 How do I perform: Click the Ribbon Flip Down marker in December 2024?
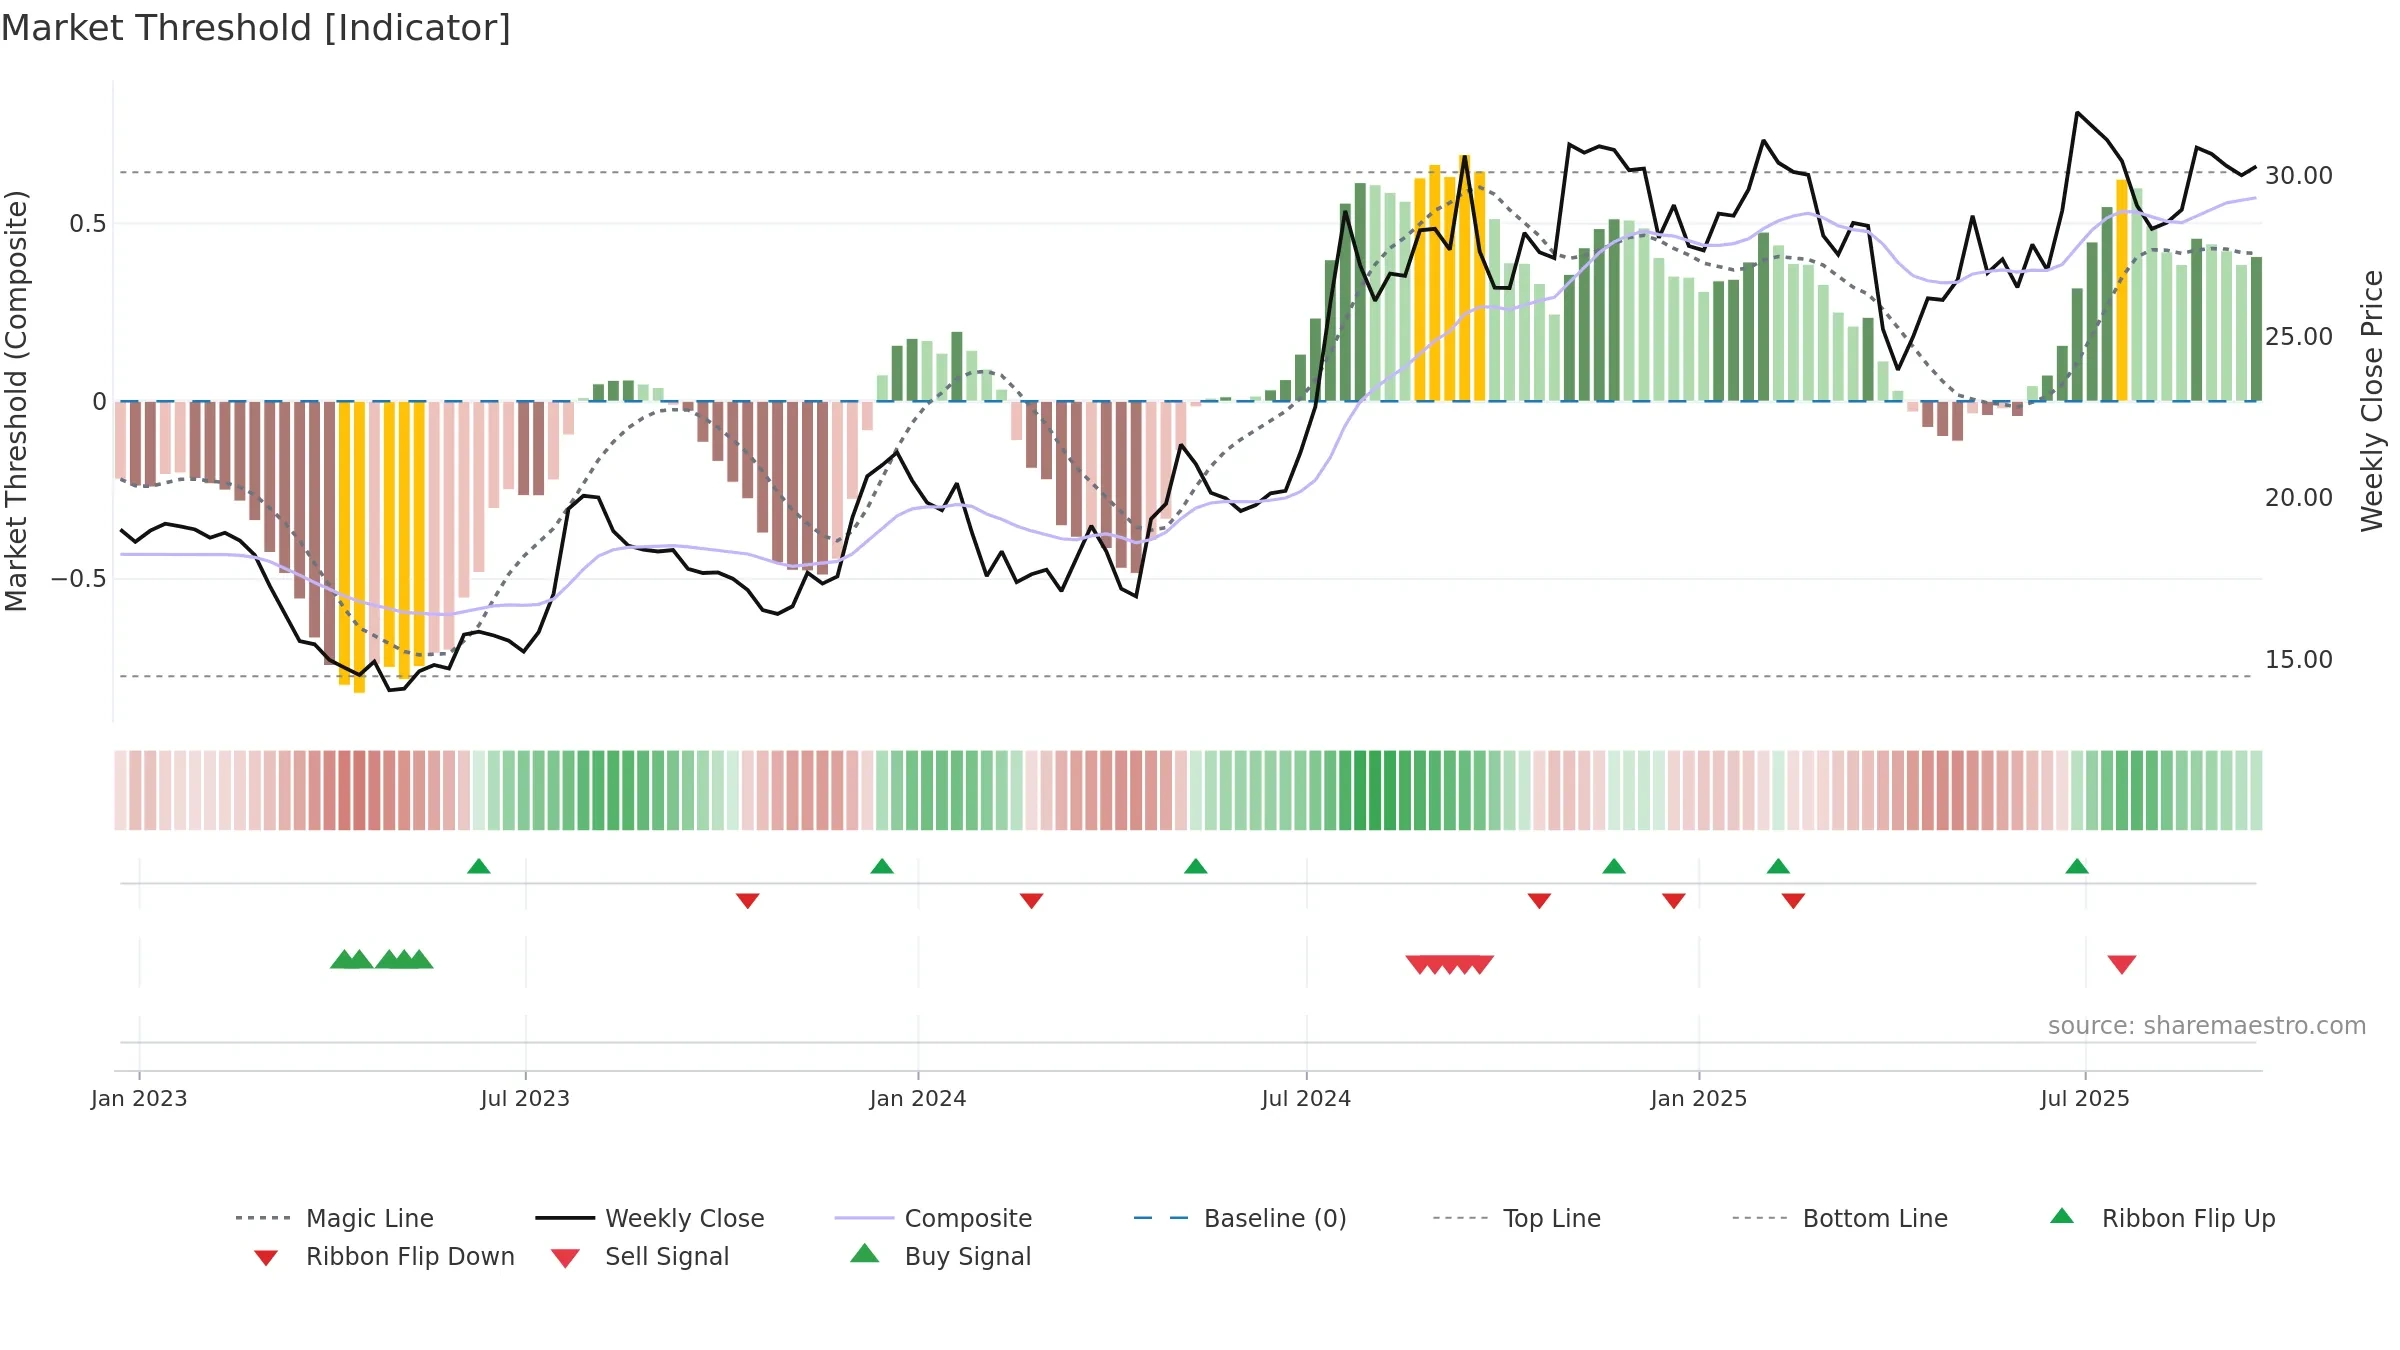pos(1674,901)
